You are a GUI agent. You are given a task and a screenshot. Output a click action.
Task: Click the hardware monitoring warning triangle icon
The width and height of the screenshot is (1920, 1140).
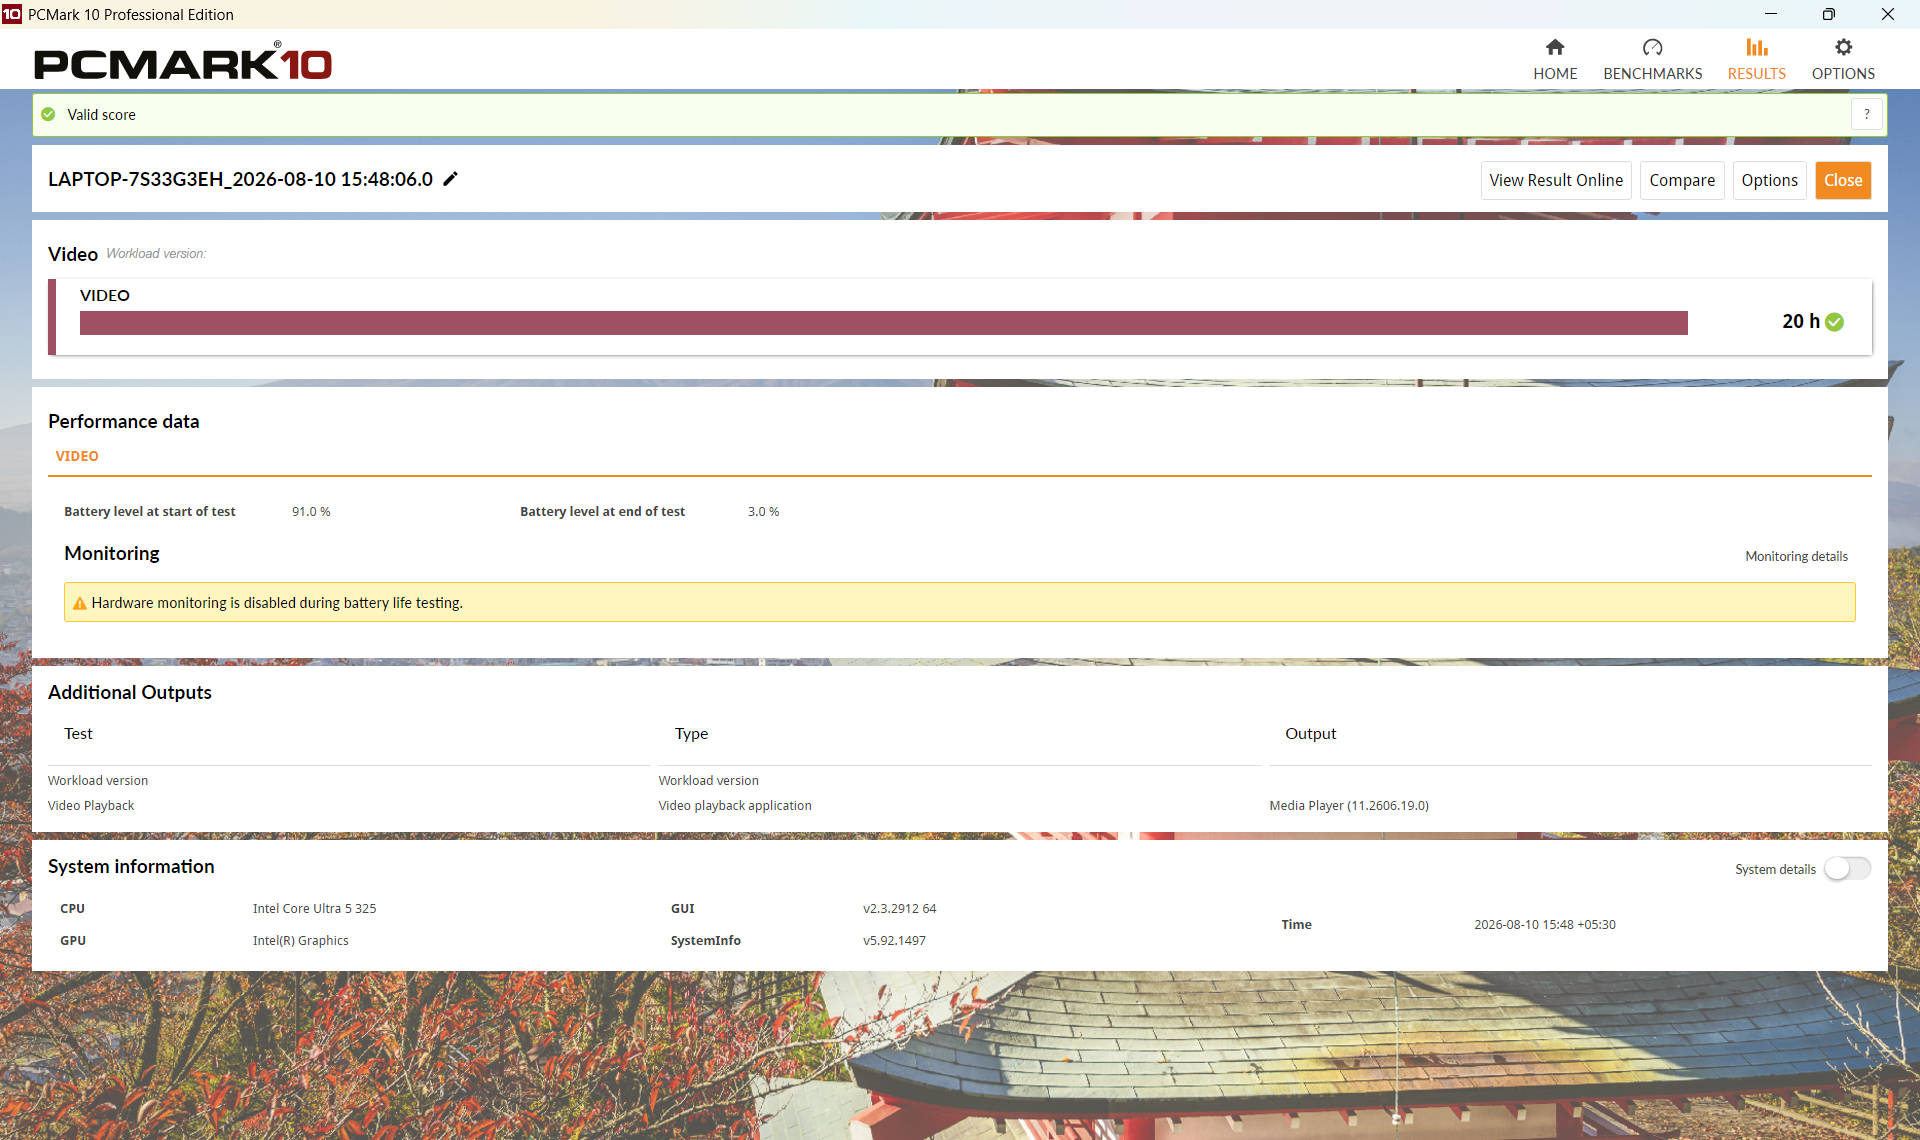tap(79, 603)
